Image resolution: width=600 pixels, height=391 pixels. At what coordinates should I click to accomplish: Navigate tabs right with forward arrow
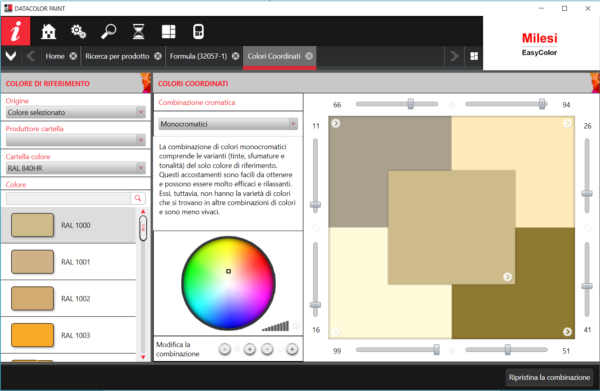pos(454,56)
